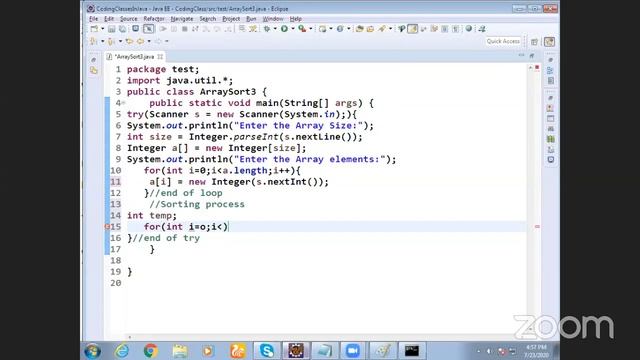Open the Refactor menu
Image resolution: width=640 pixels, height=360 pixels.
tap(154, 19)
